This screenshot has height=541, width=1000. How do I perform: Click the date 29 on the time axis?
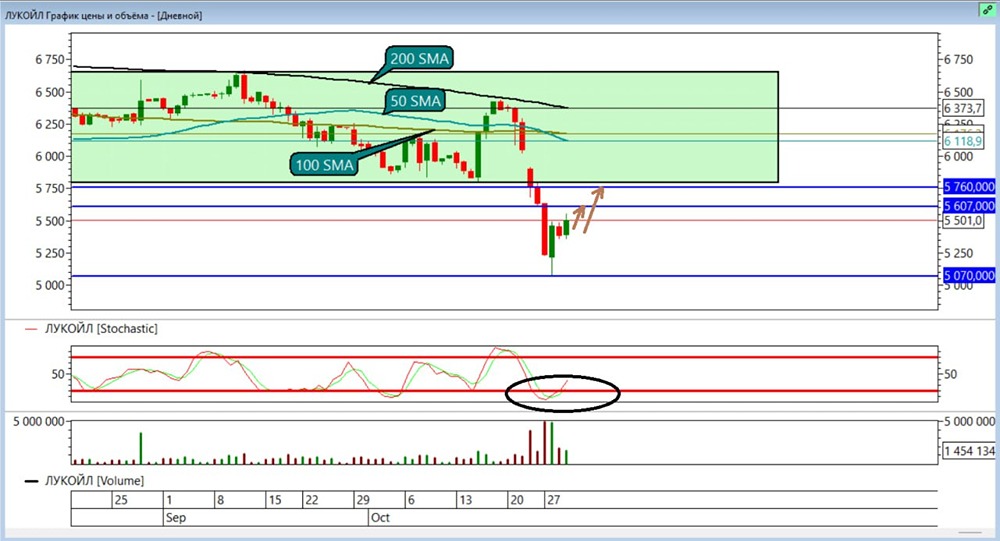click(x=363, y=500)
